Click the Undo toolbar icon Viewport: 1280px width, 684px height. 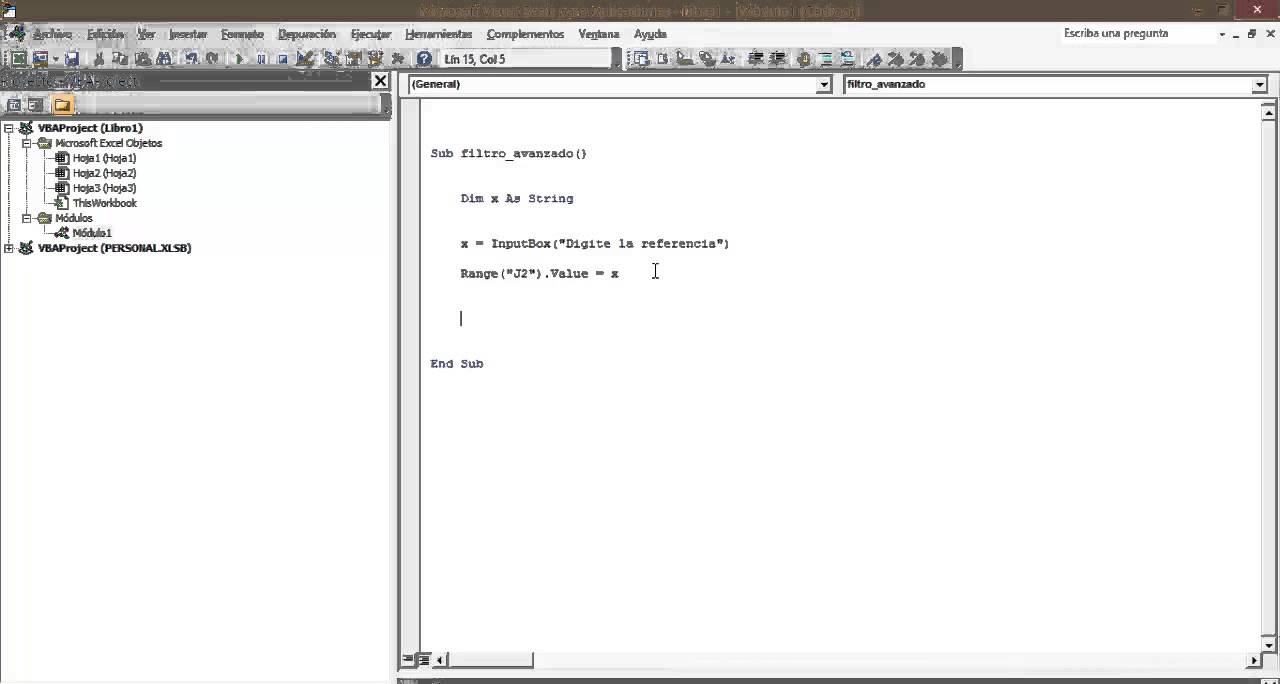tap(191, 59)
